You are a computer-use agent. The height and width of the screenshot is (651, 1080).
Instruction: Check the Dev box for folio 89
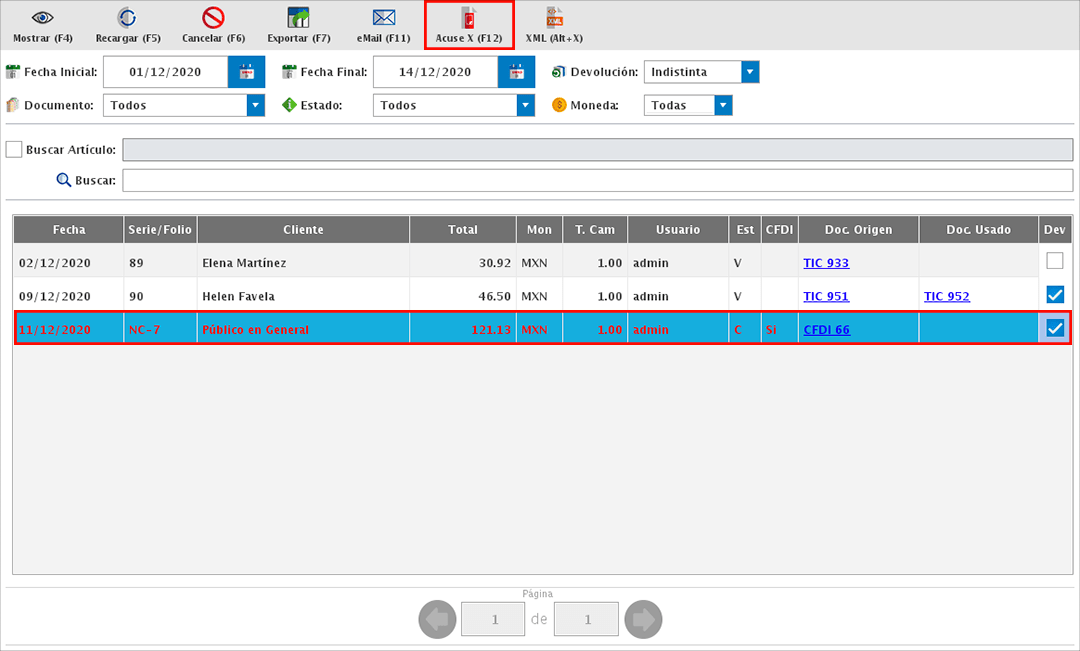(x=1054, y=261)
